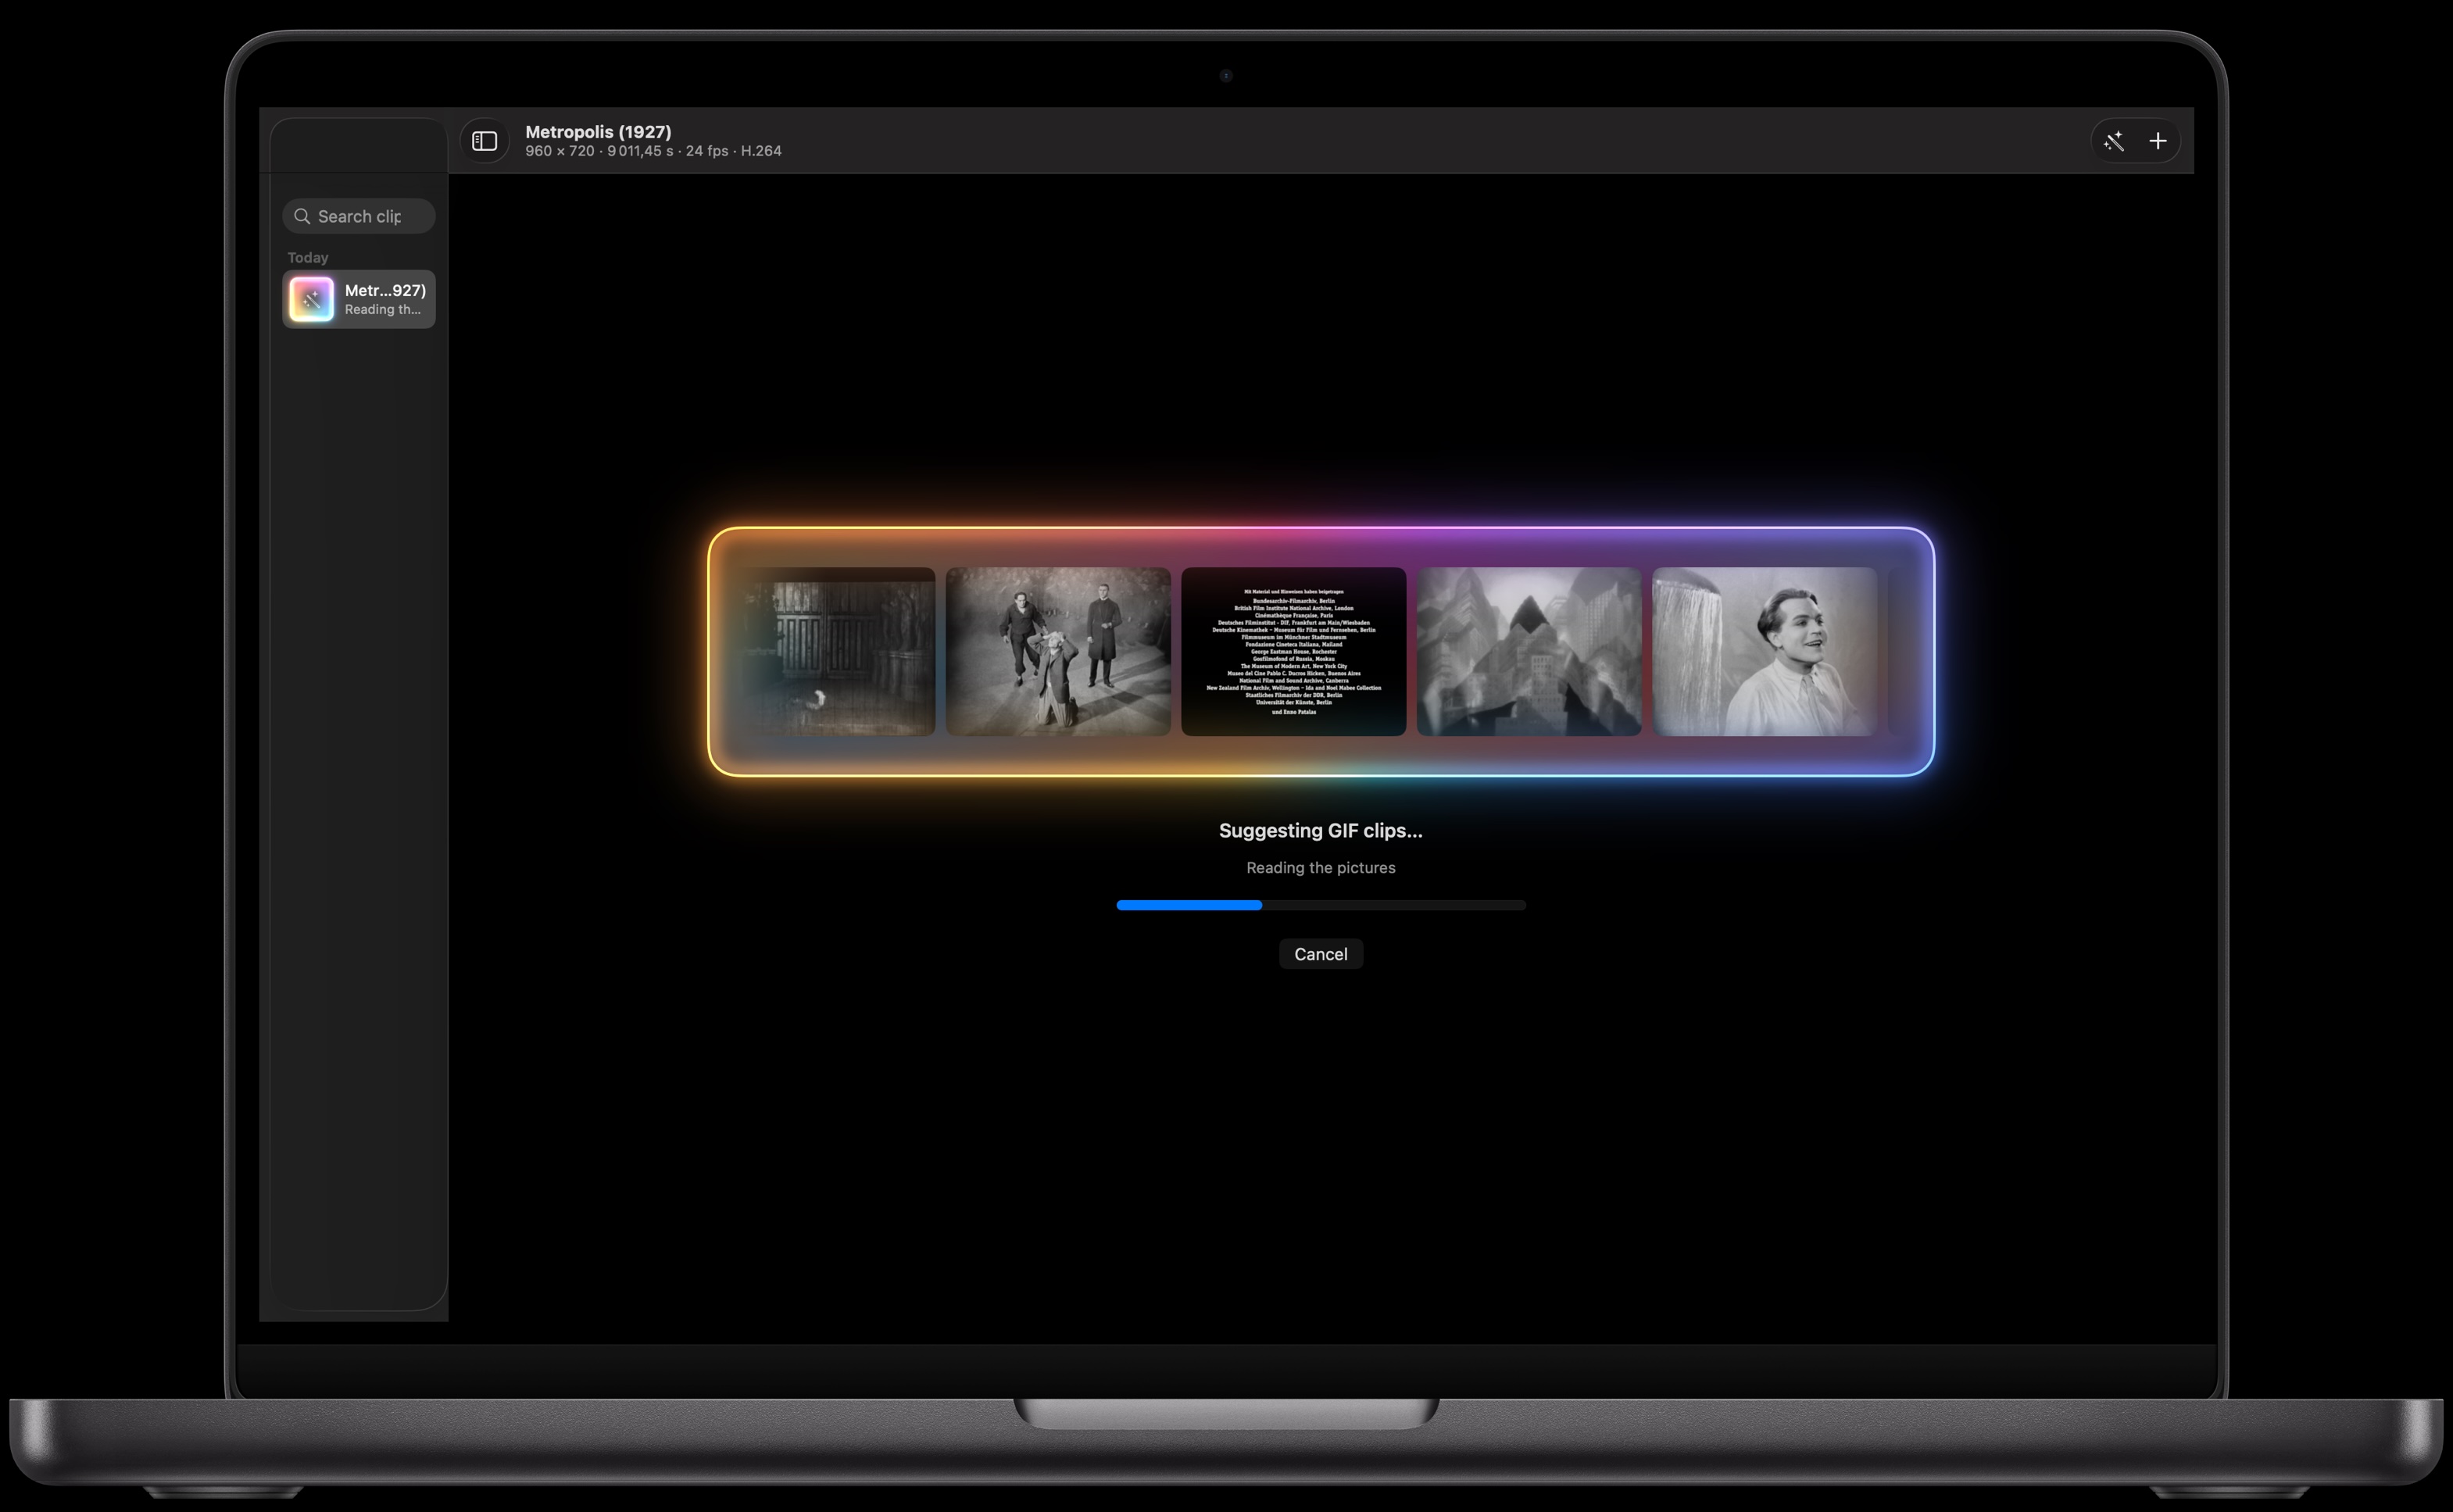Open the city skyline thumbnail
Screen dimensions: 2453x1512
click(x=1528, y=651)
